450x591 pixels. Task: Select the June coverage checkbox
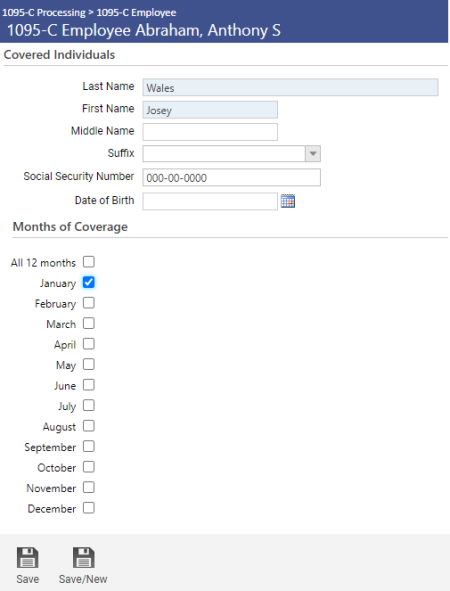click(x=89, y=385)
